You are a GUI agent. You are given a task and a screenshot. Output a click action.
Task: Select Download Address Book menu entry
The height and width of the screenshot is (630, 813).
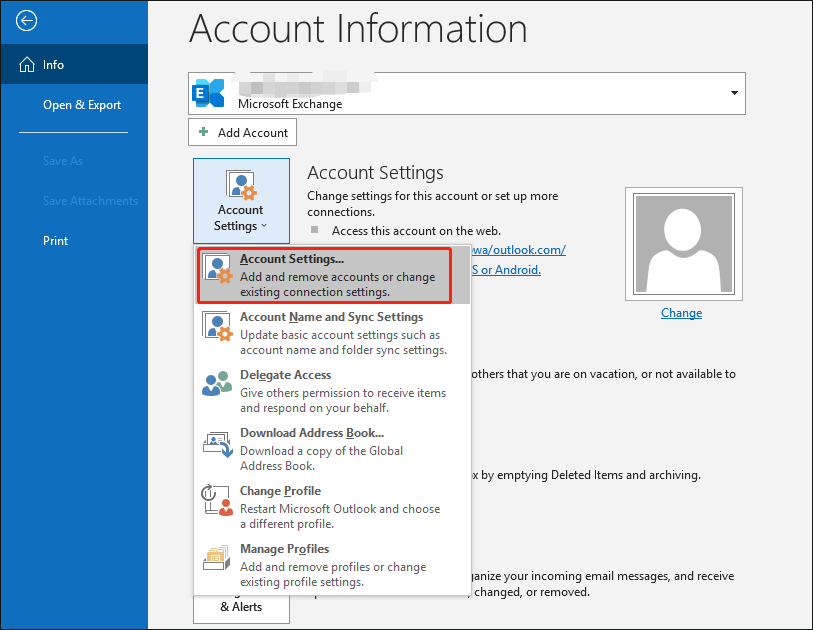pyautogui.click(x=312, y=433)
